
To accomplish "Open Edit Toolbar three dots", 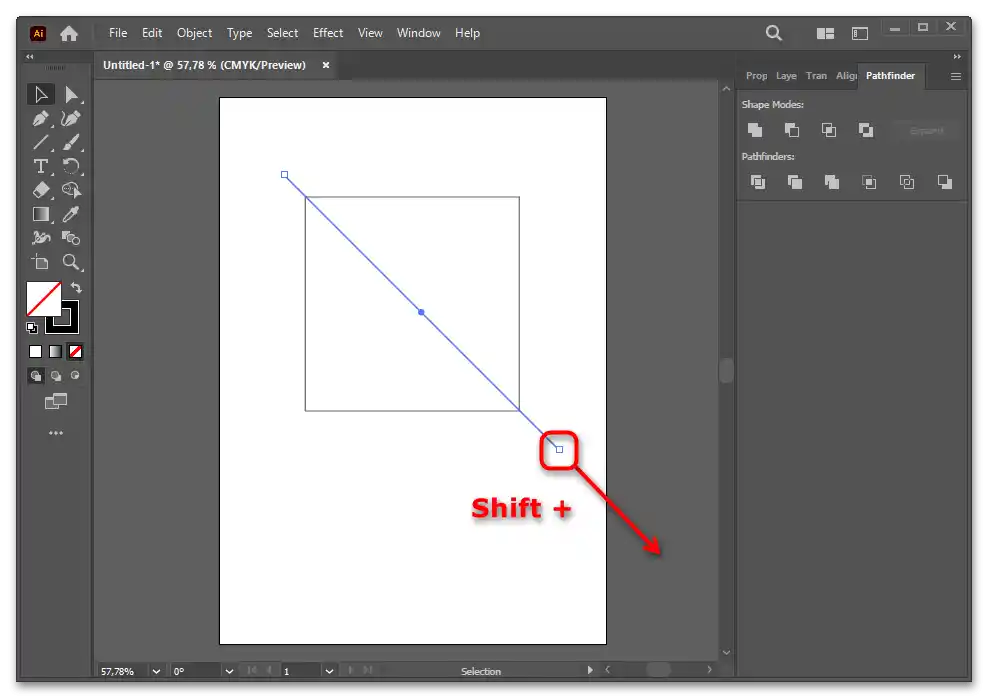I will tap(56, 433).
